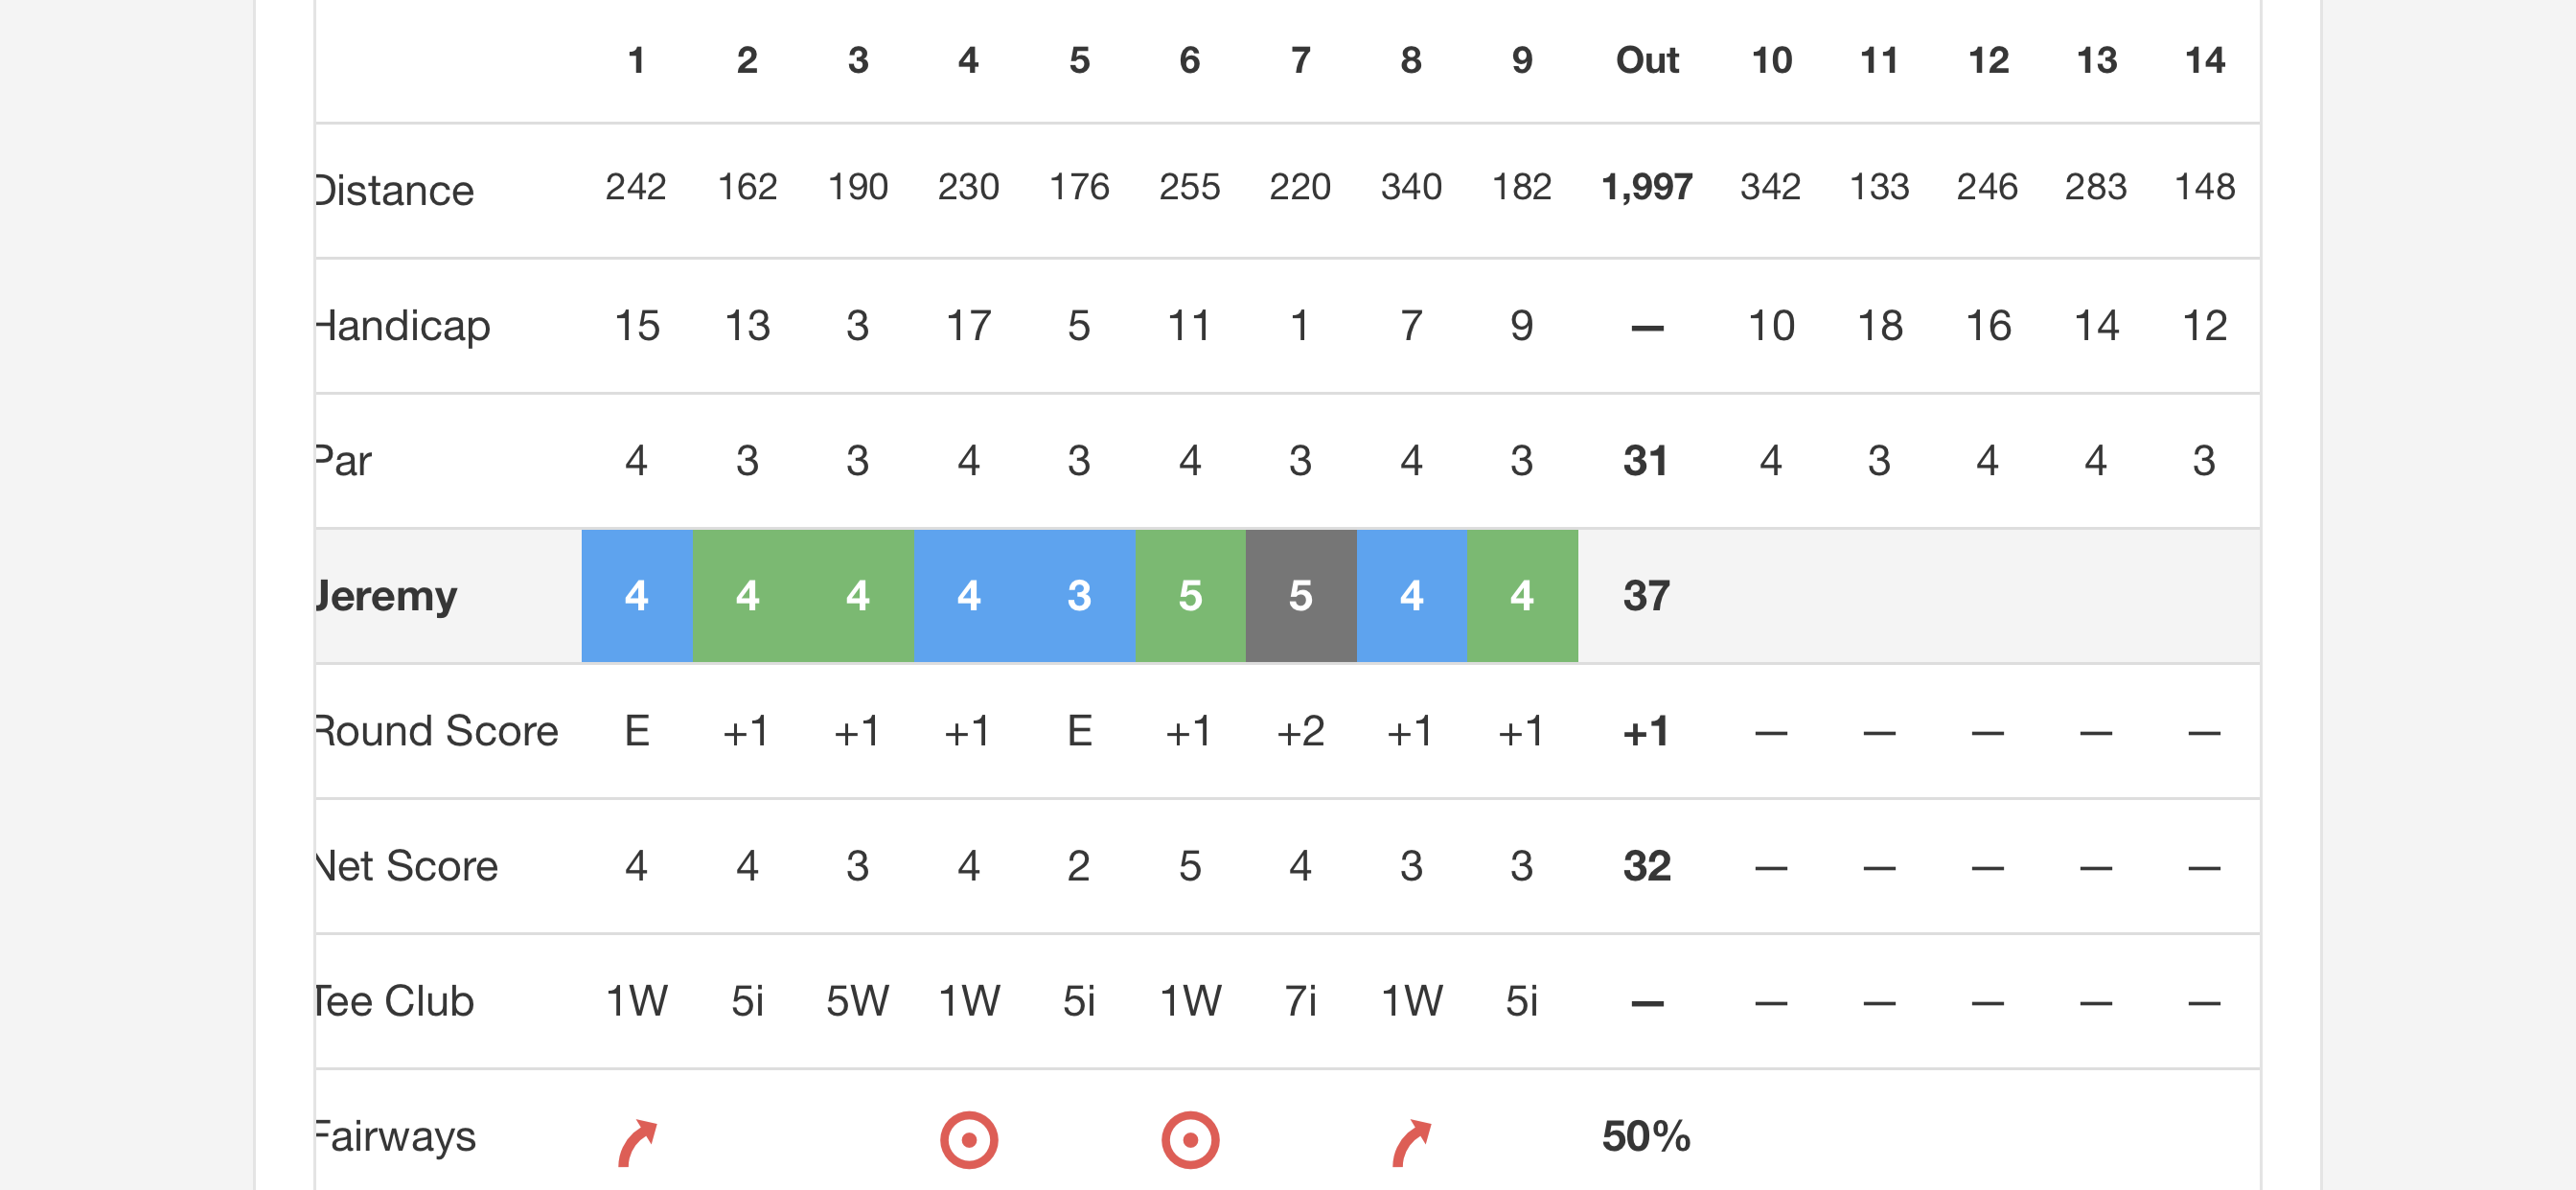The height and width of the screenshot is (1190, 2576).
Task: Select Jeremy's green score 5 on hole 6
Action: 1190,596
